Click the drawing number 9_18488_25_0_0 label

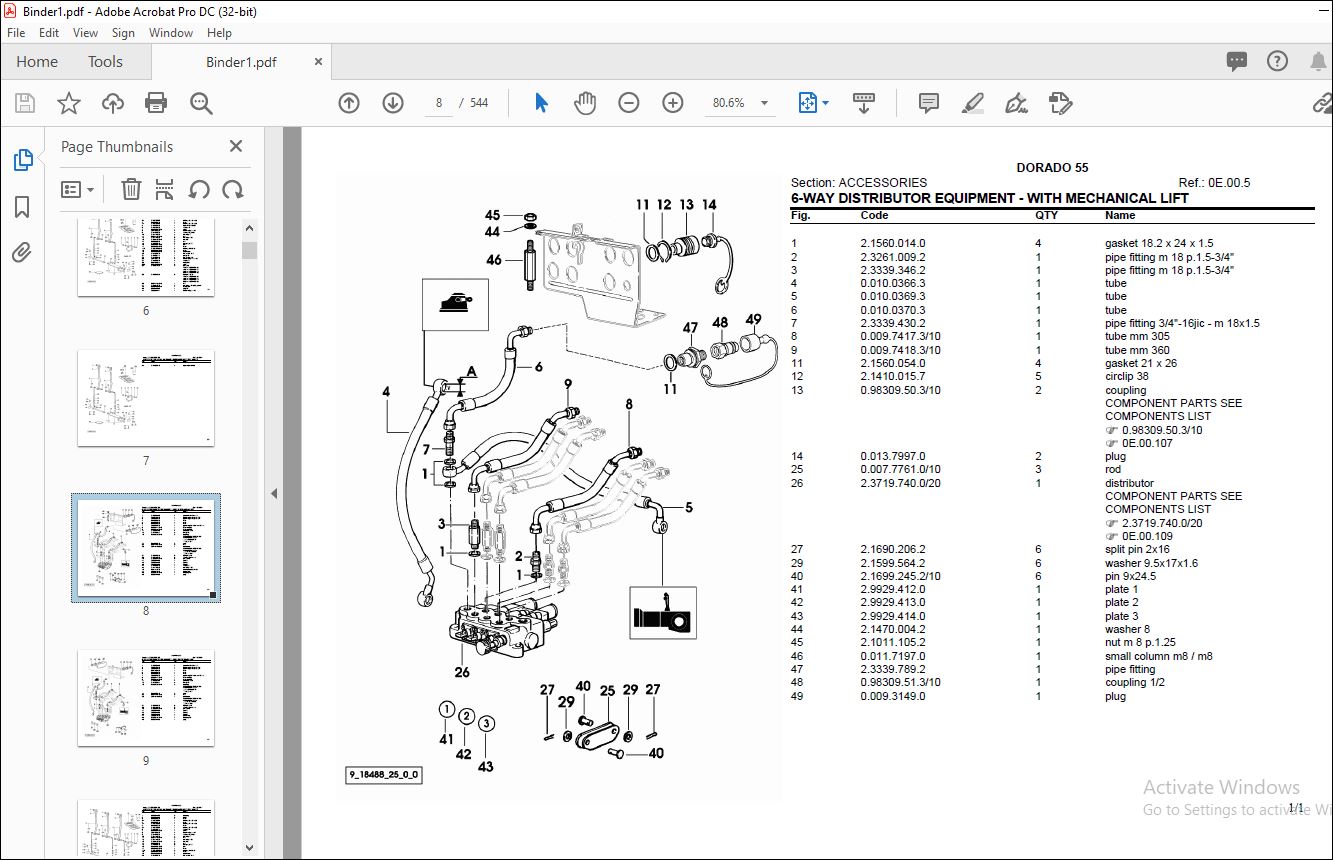[x=384, y=775]
